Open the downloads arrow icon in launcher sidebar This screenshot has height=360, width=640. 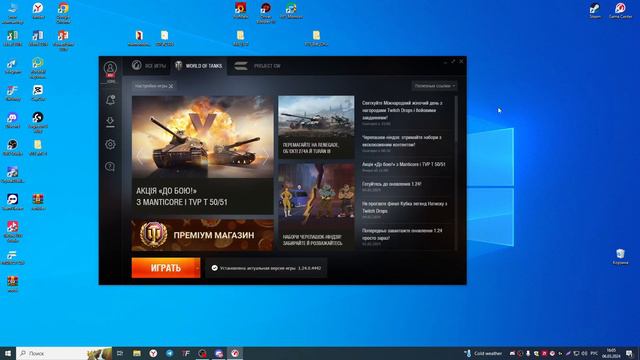110,122
